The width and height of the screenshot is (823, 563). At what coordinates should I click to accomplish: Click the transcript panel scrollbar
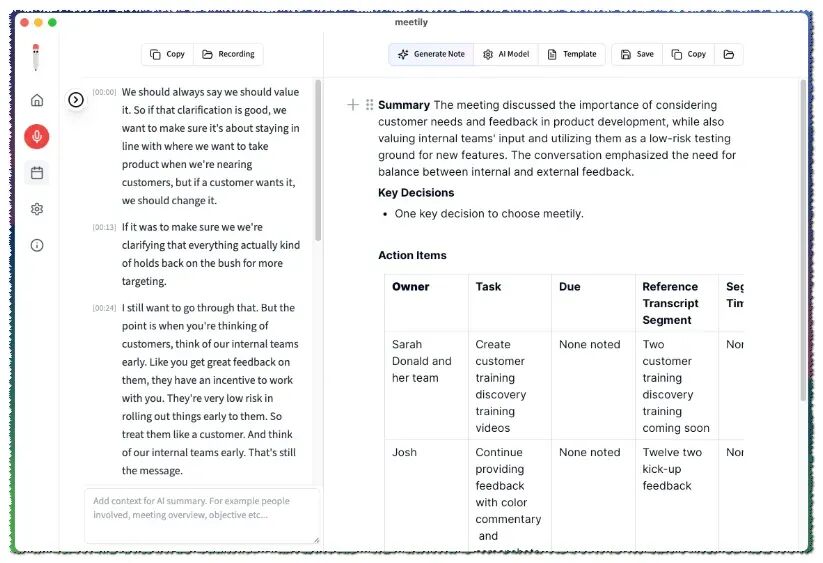tap(318, 161)
